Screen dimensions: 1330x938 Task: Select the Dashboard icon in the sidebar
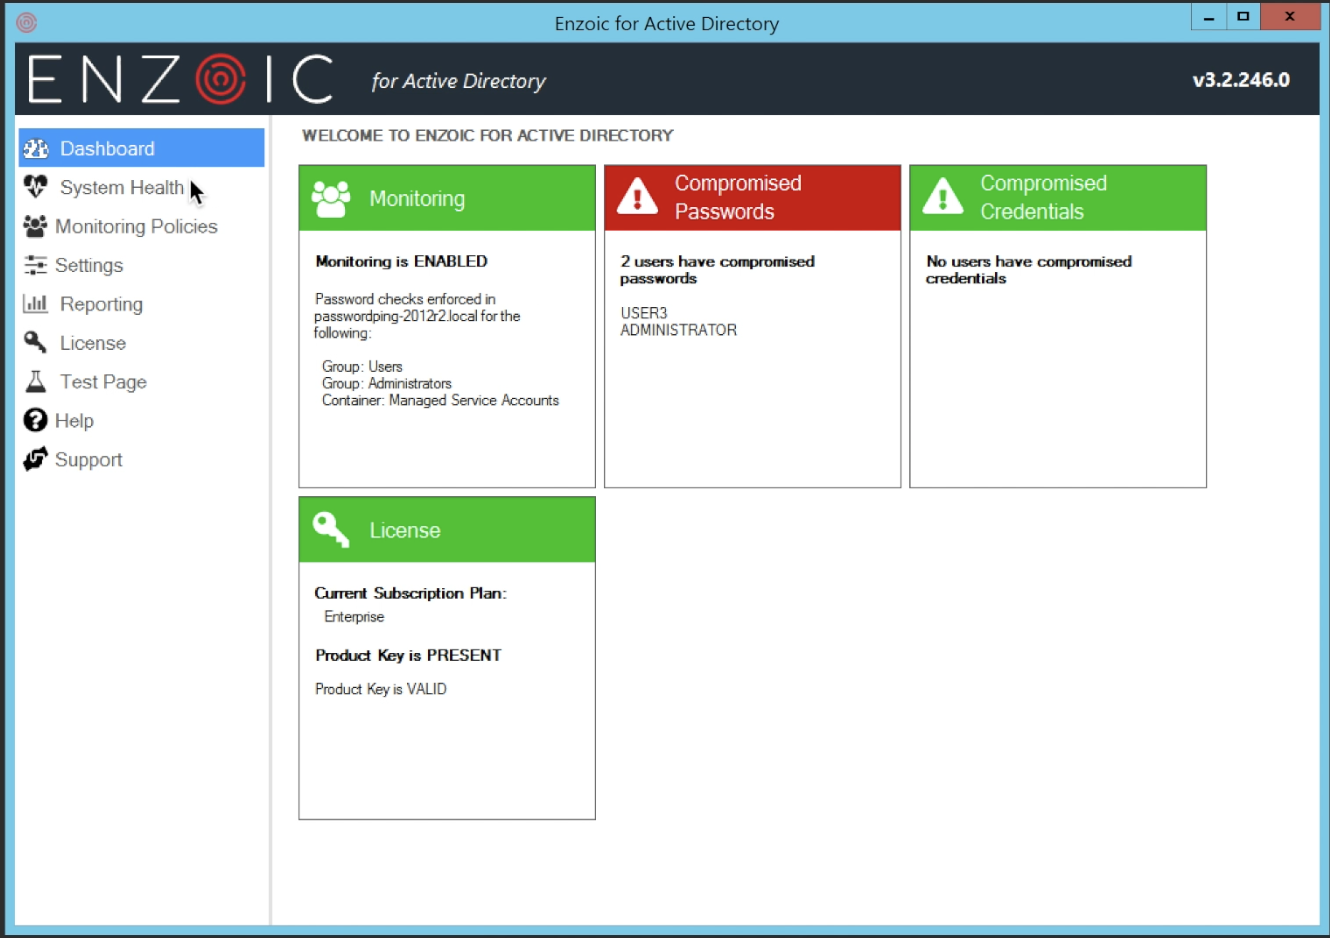[x=36, y=147]
